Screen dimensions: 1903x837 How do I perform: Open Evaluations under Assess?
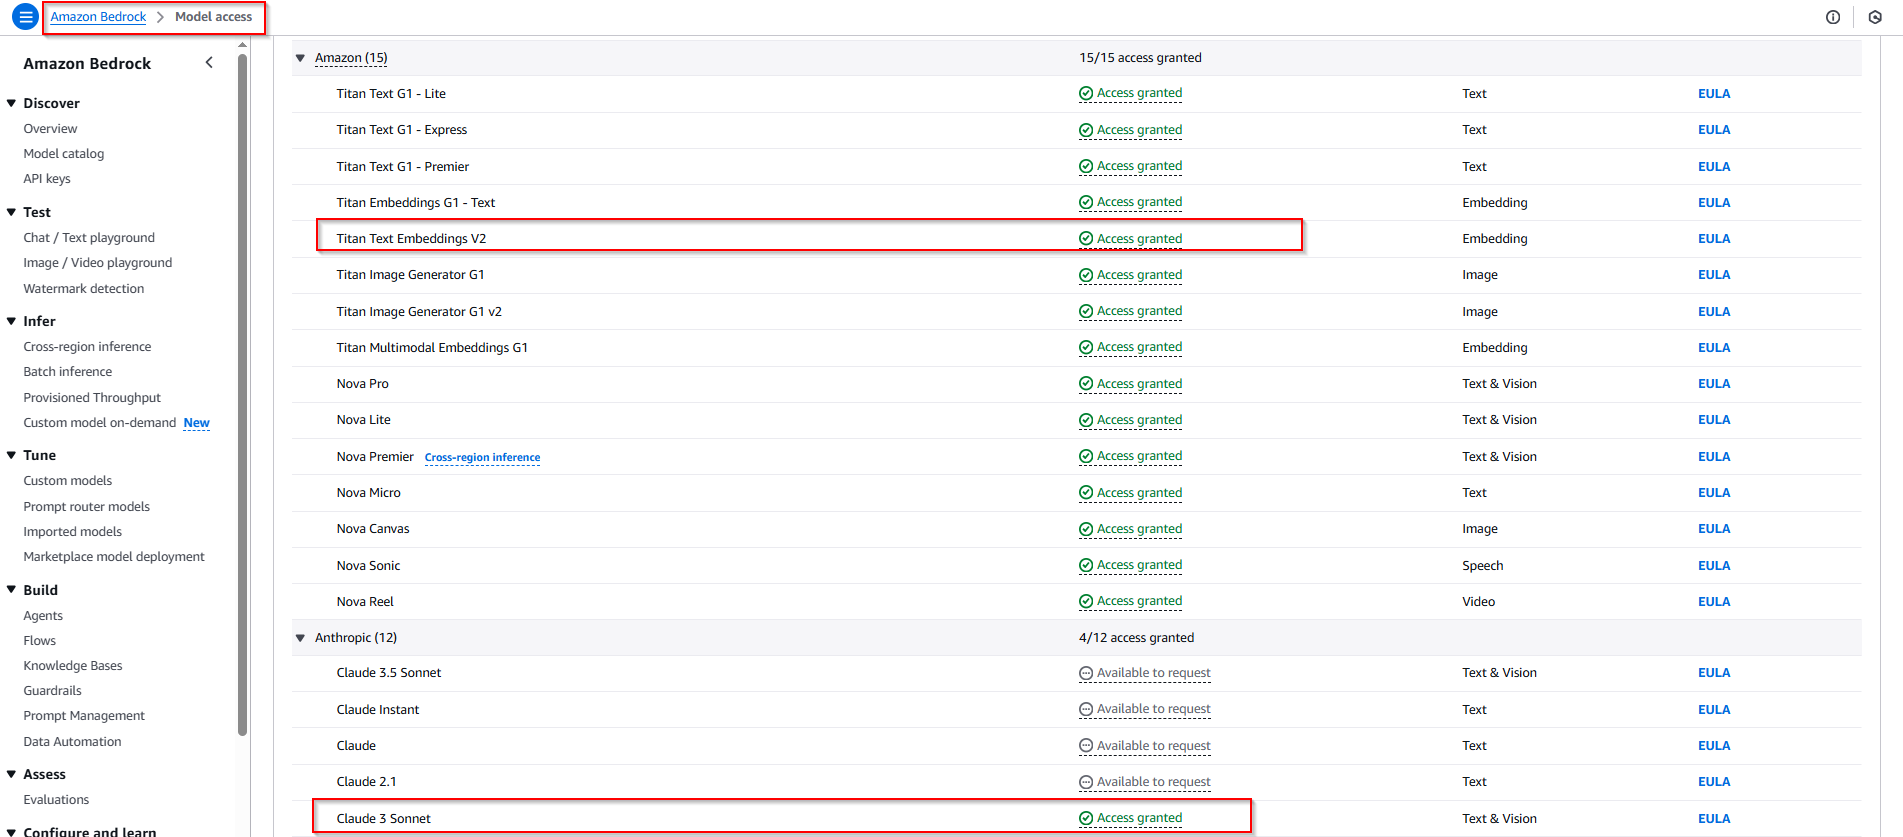(56, 800)
